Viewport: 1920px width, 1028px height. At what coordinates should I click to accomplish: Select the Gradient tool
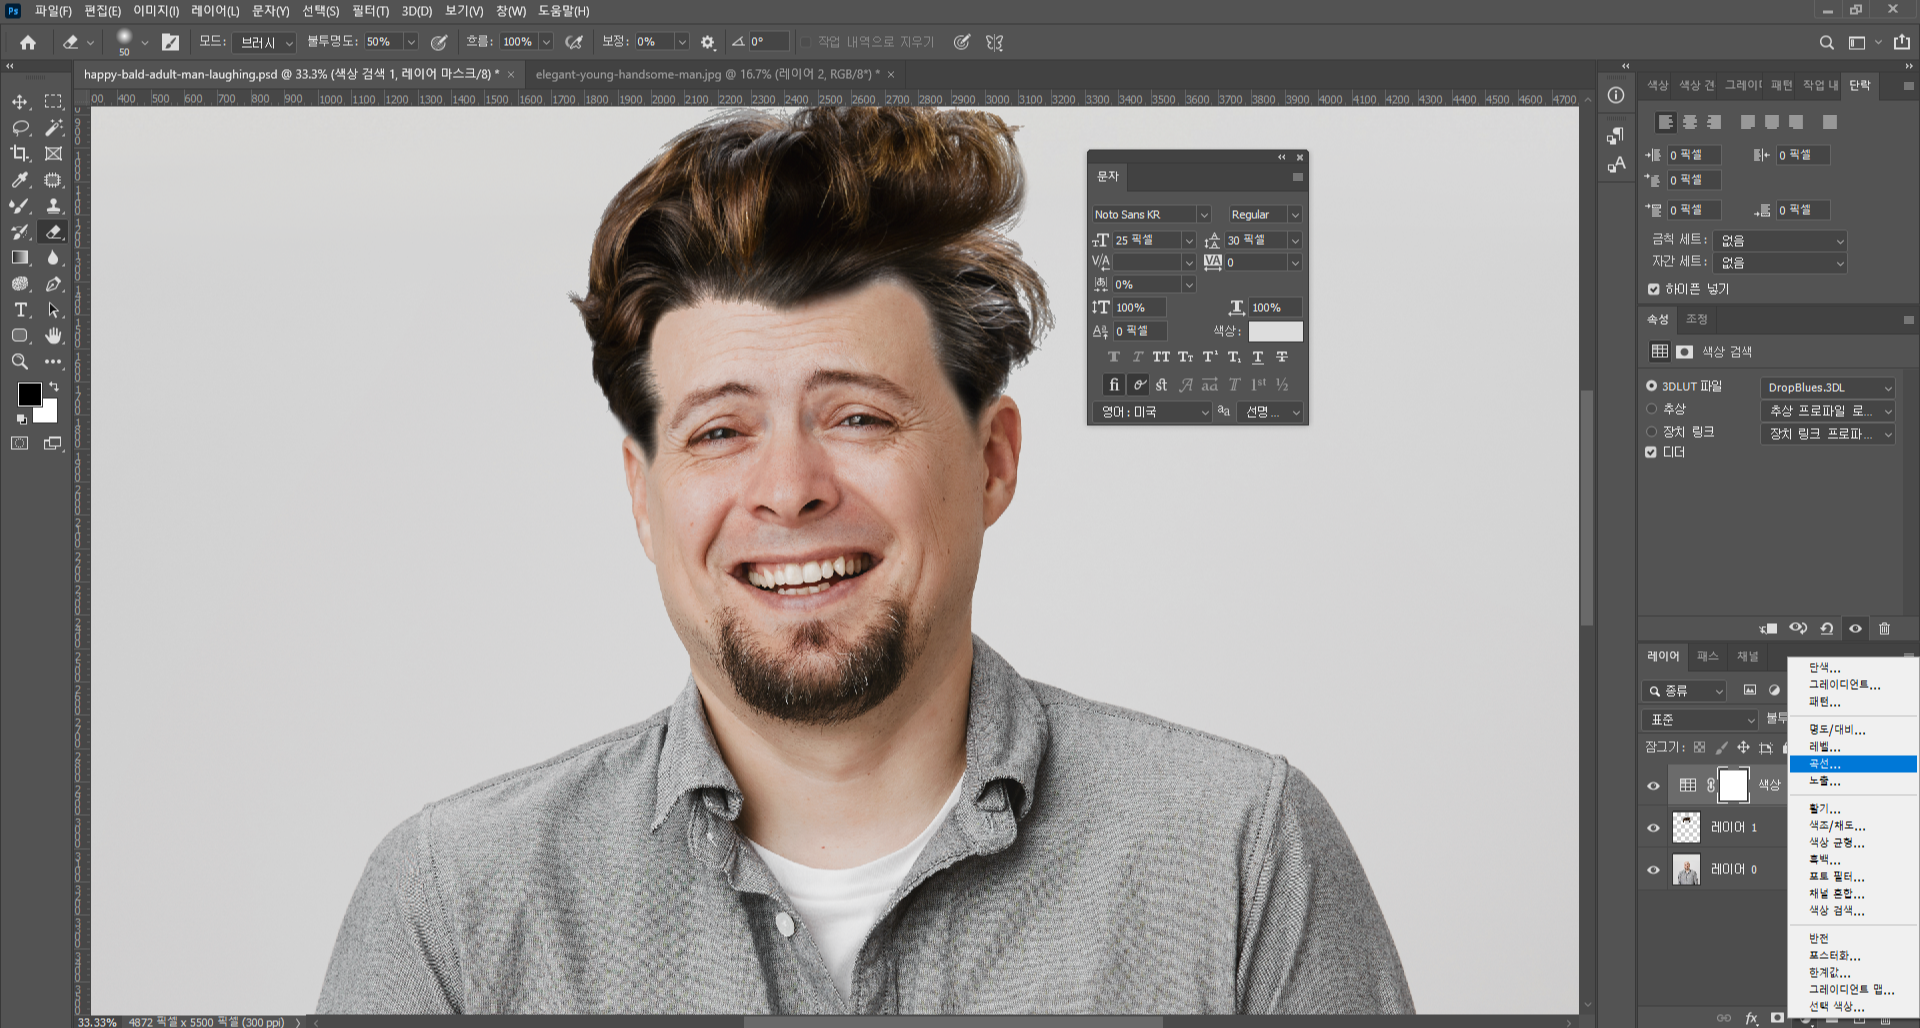(x=20, y=258)
